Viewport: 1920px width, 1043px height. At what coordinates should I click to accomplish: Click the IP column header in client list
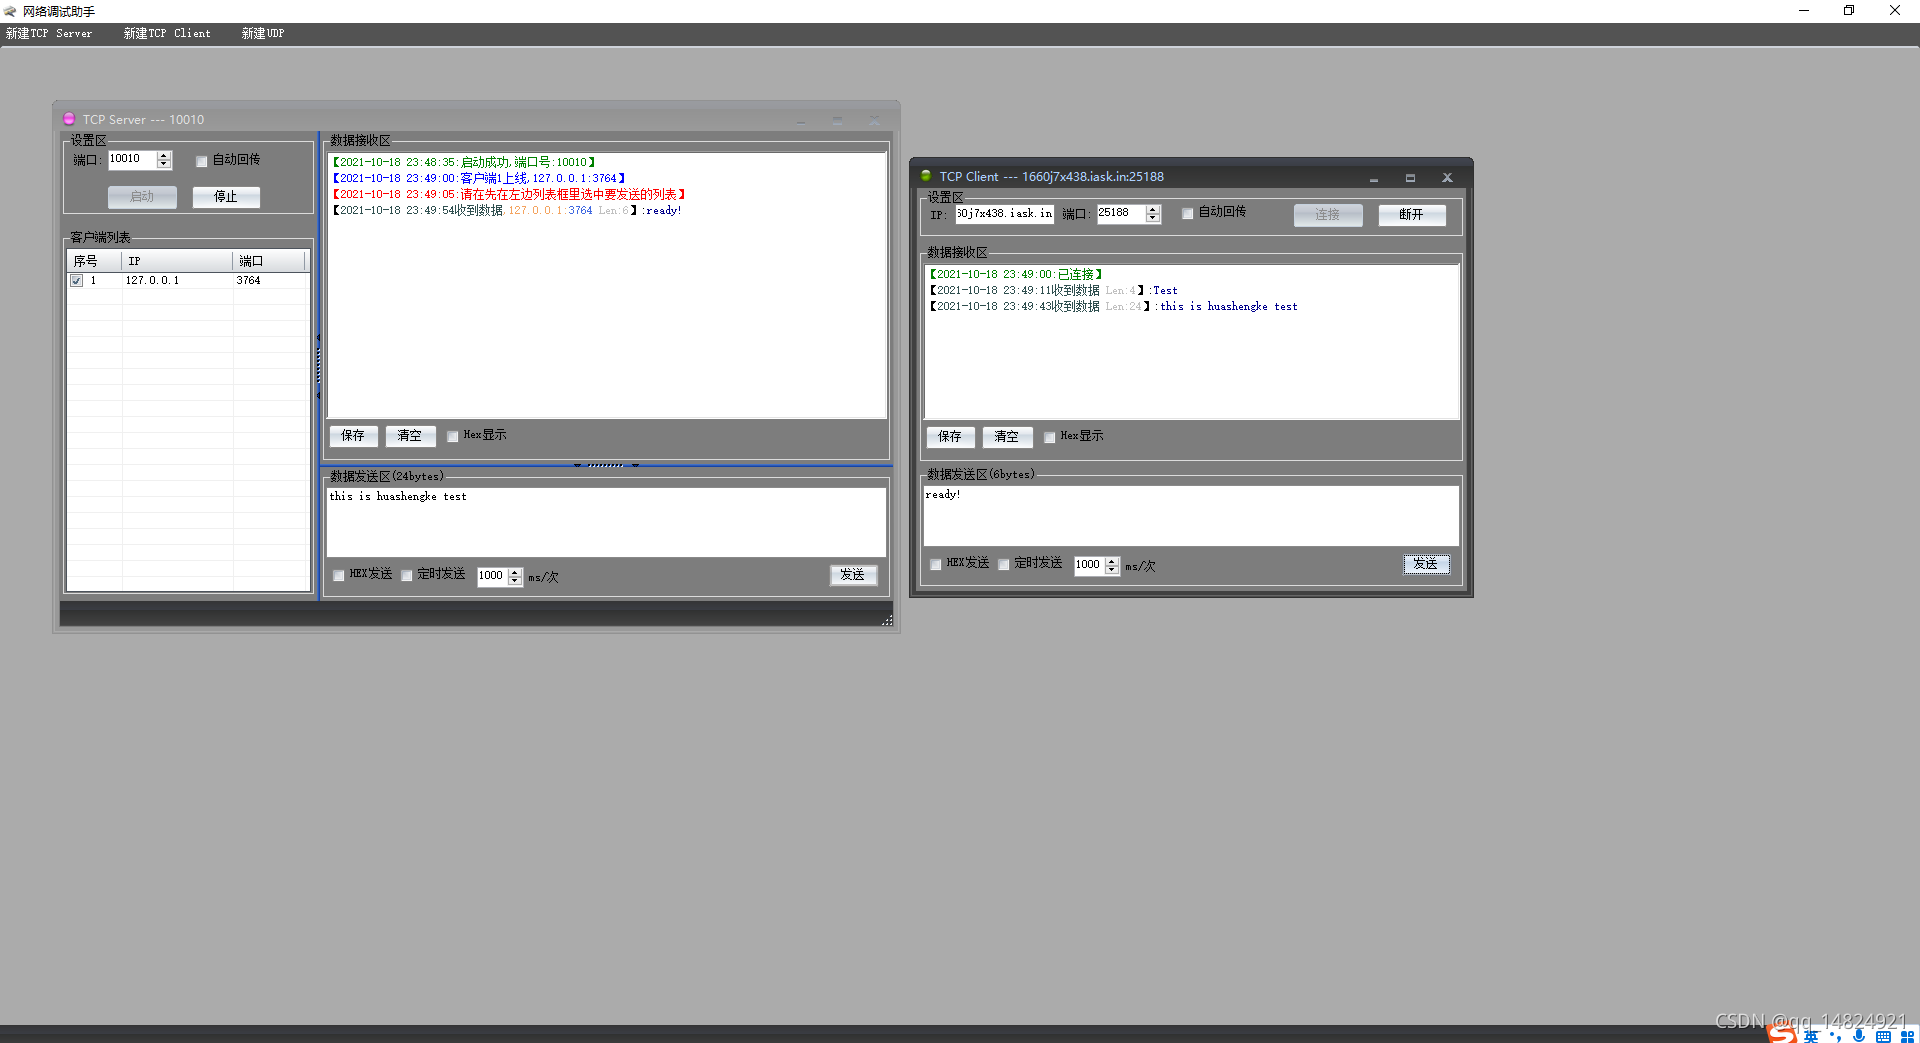(x=177, y=261)
